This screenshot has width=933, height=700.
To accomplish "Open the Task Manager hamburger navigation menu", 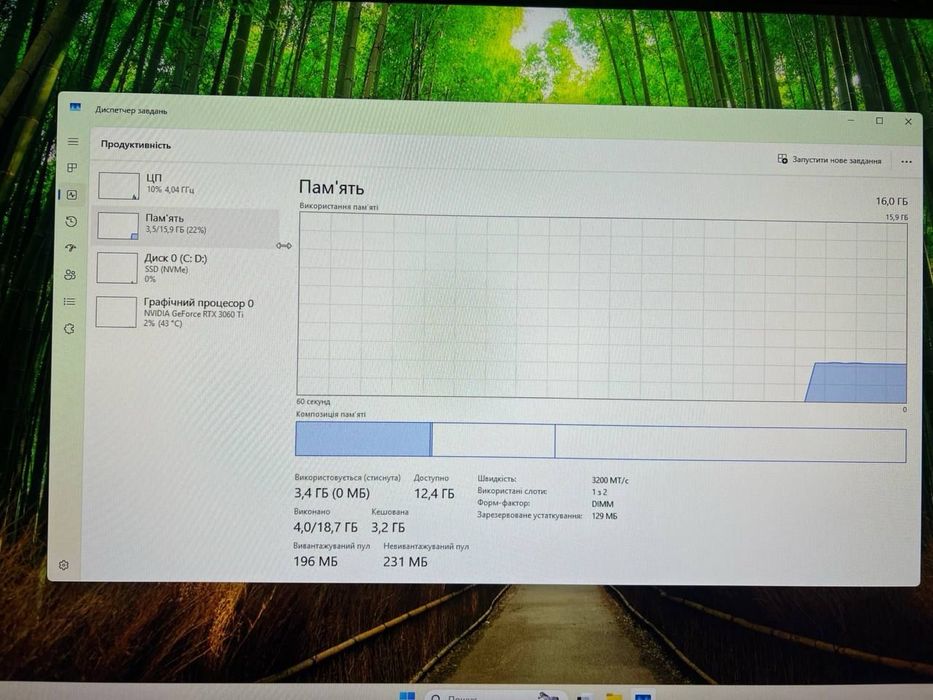I will [x=73, y=142].
